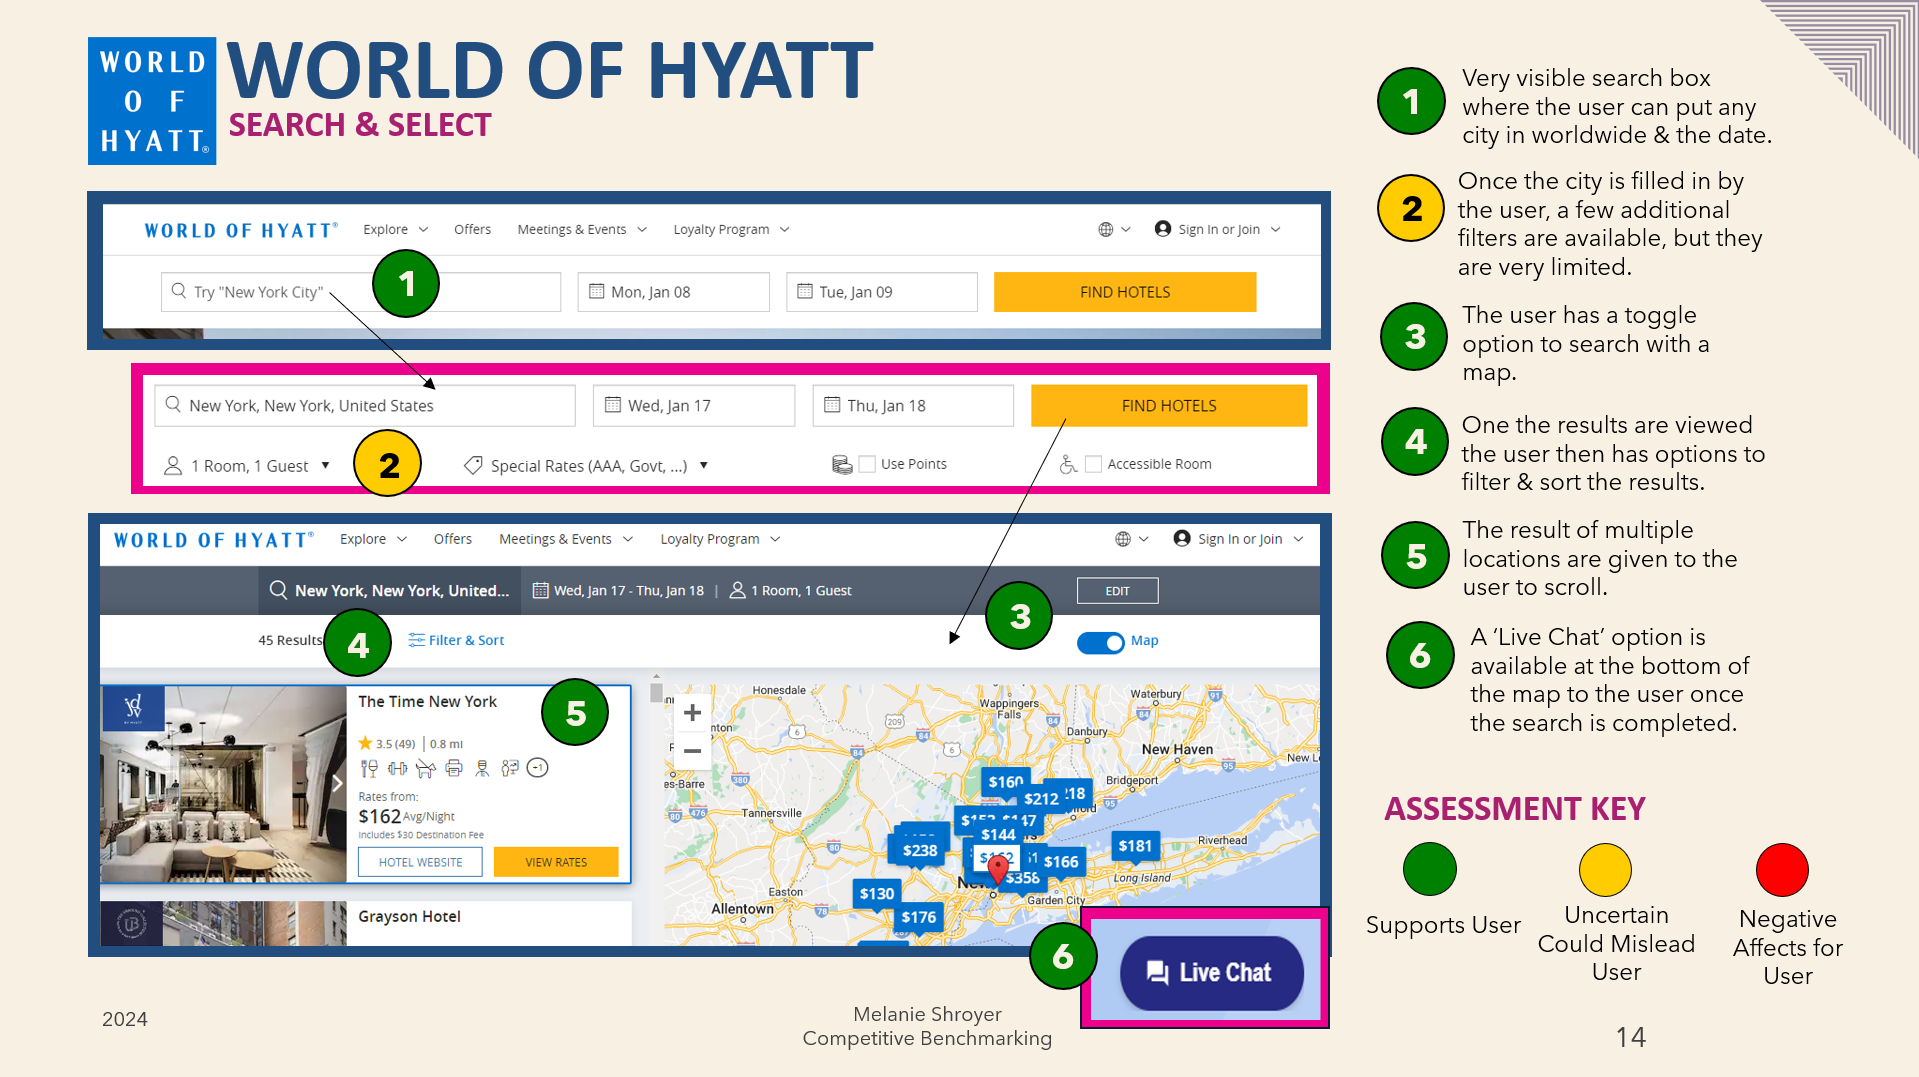Click the coins icon next to Use Points
The height and width of the screenshot is (1077, 1919).
842,464
